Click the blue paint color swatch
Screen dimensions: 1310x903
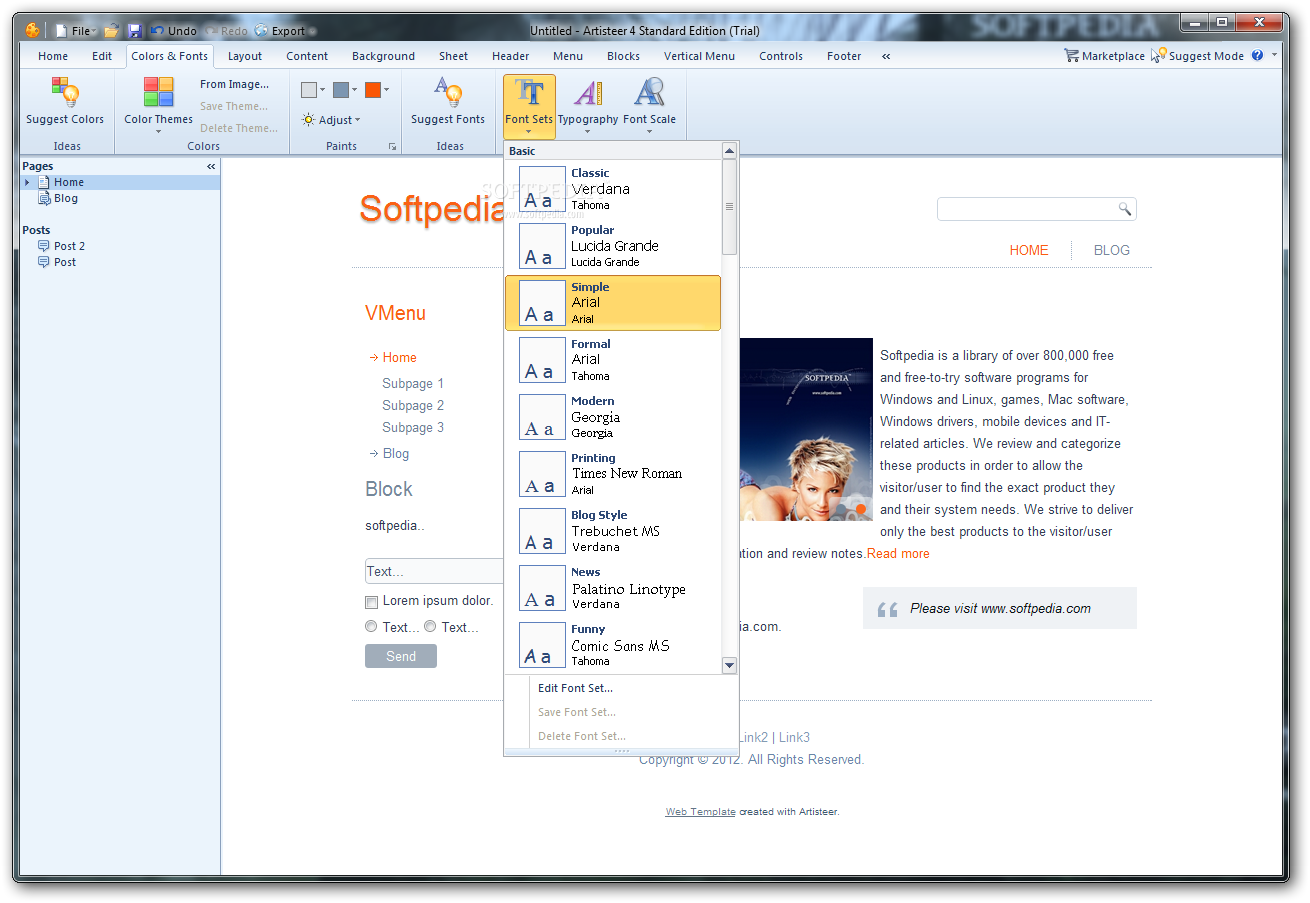tap(341, 90)
